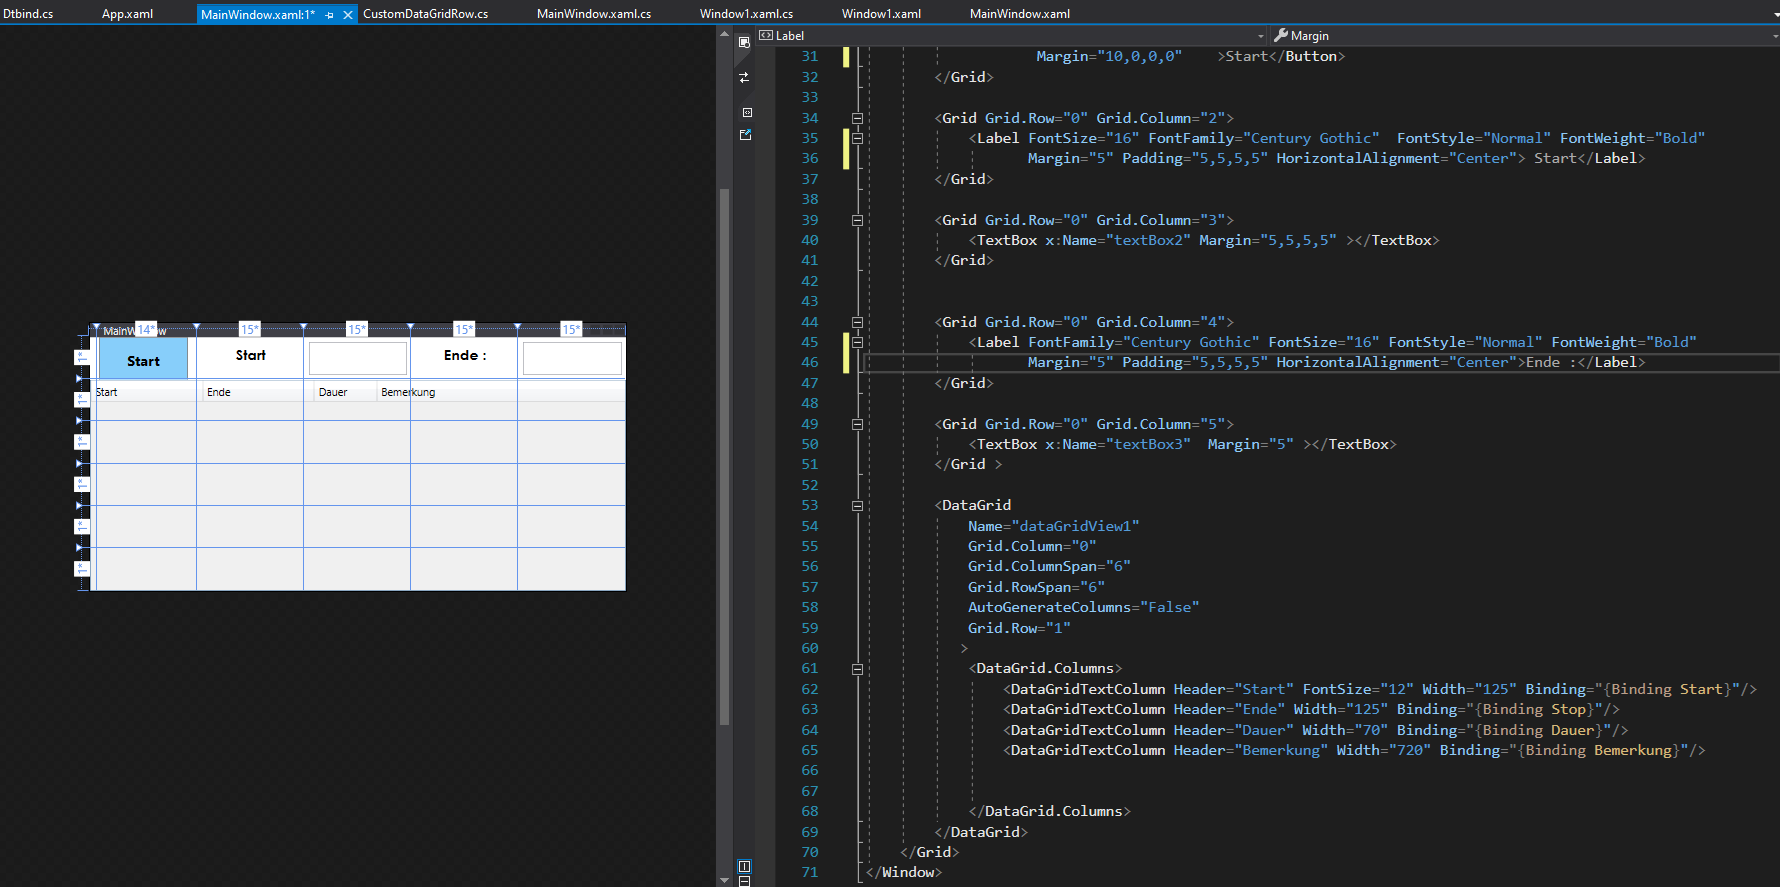The width and height of the screenshot is (1780, 887).
Task: Click the XAML view icon on splitter
Action: (x=746, y=112)
